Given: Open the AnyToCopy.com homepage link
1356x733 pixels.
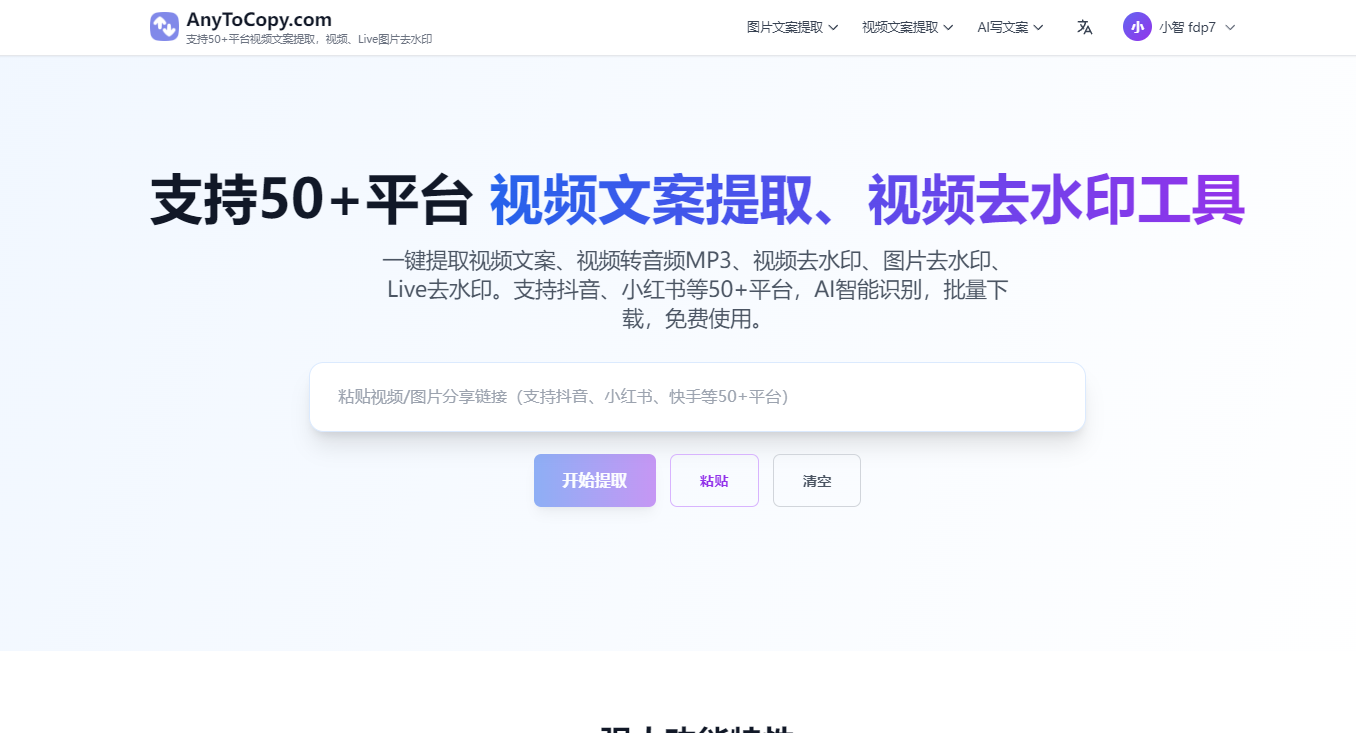Looking at the screenshot, I should (x=257, y=18).
